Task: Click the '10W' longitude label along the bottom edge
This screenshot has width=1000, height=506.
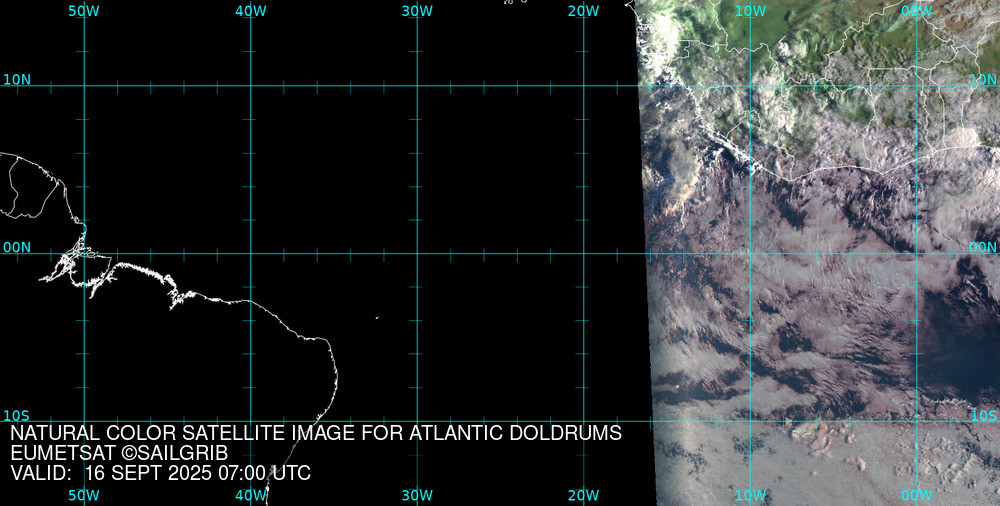Action: click(751, 495)
